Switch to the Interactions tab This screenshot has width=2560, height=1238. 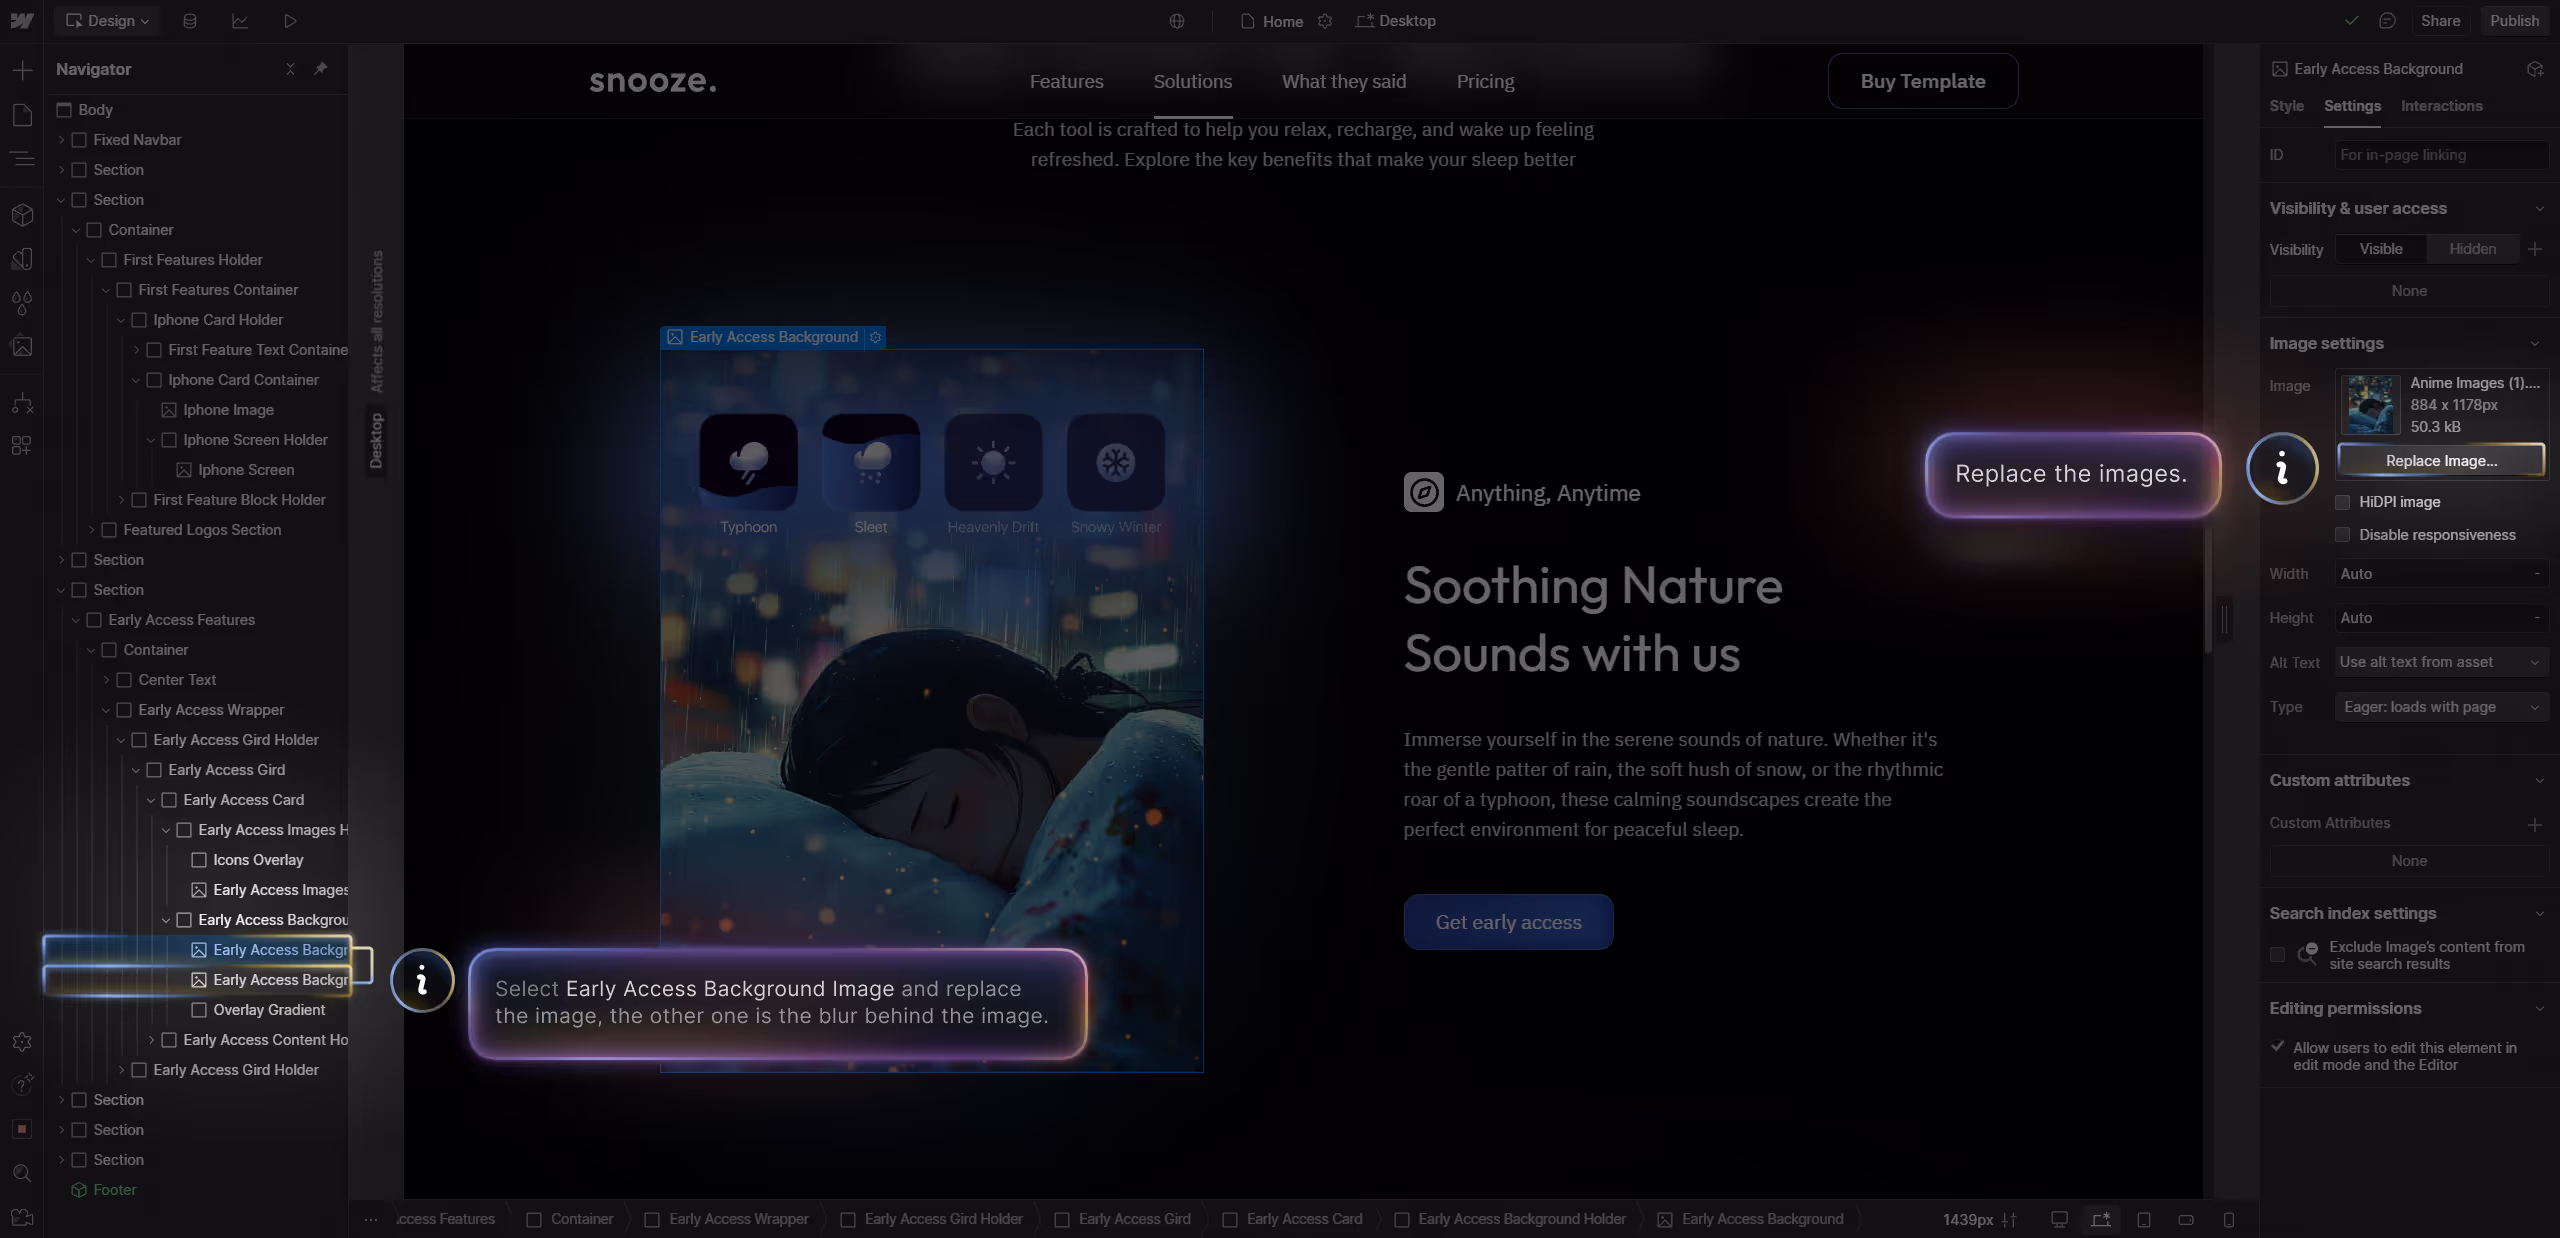pyautogui.click(x=2441, y=106)
